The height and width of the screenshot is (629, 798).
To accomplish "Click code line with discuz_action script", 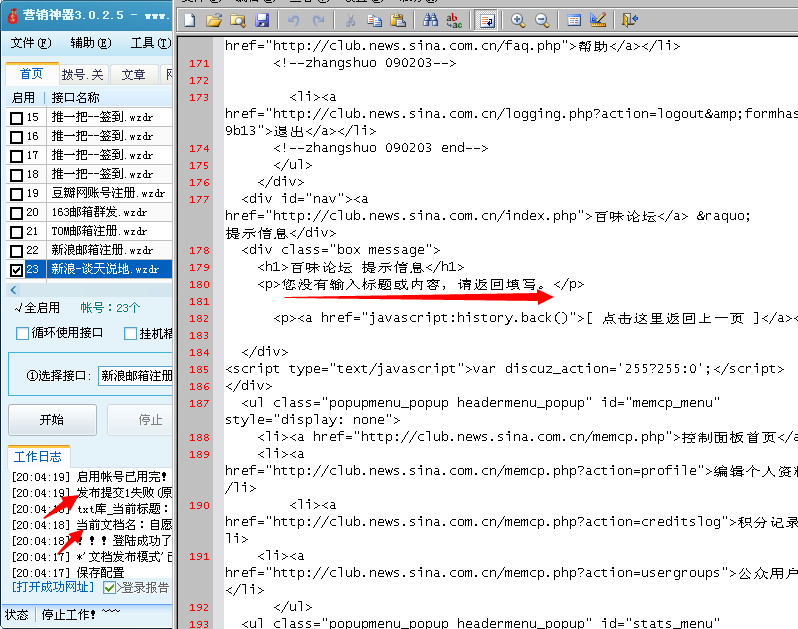I will pyautogui.click(x=504, y=368).
